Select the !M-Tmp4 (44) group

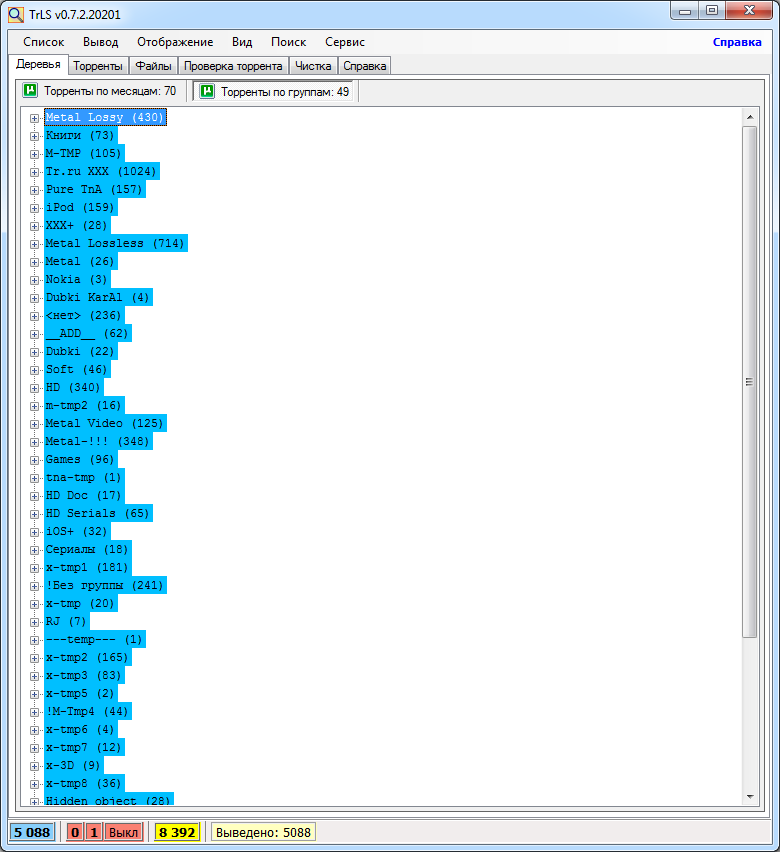click(x=88, y=711)
